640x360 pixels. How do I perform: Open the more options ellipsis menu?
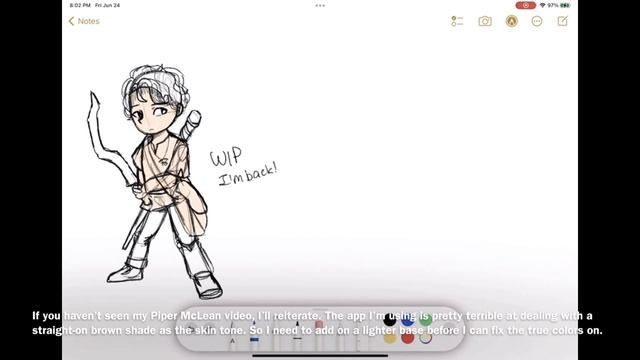click(537, 21)
